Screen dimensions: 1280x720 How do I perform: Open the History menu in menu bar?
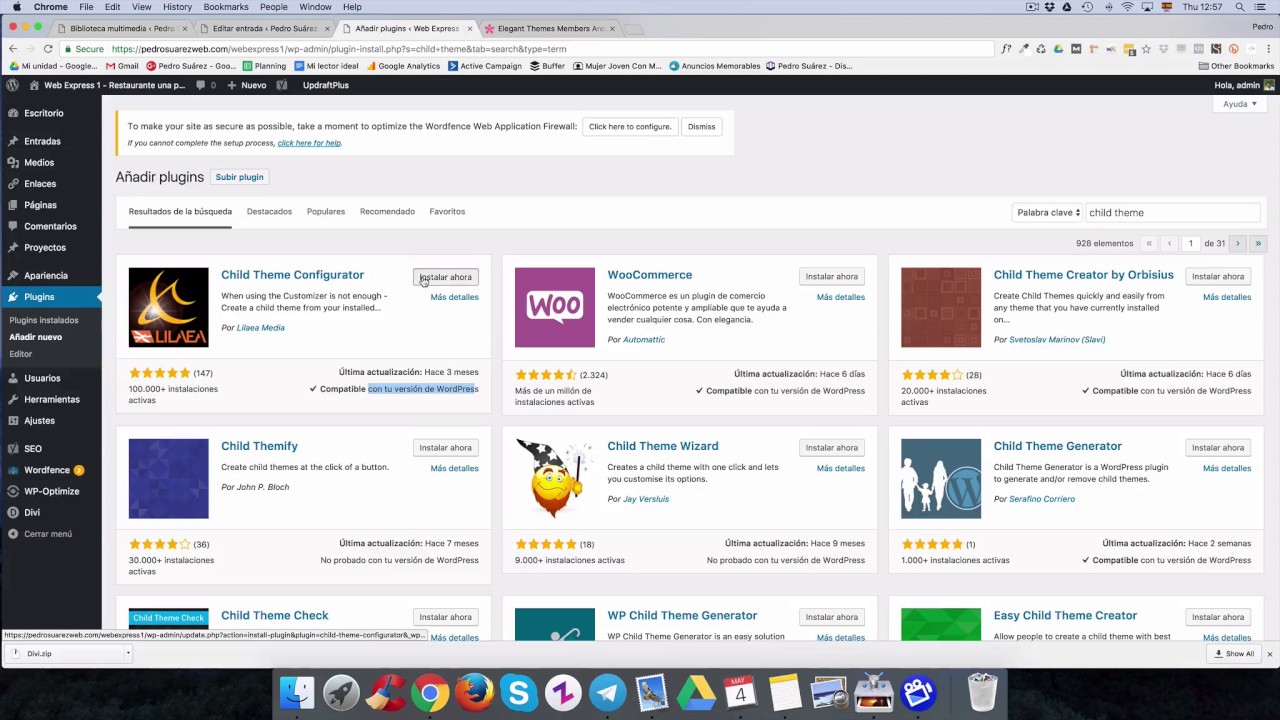[177, 7]
